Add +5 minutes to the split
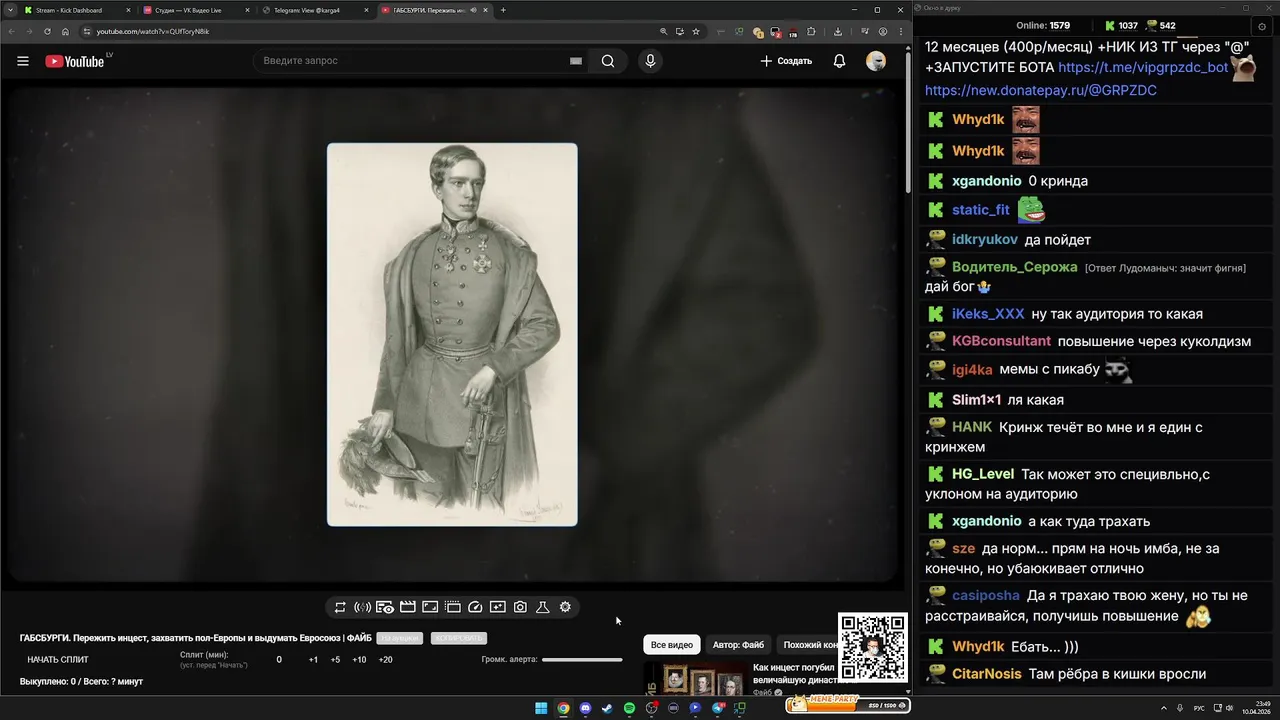Viewport: 1280px width, 720px height. (335, 660)
